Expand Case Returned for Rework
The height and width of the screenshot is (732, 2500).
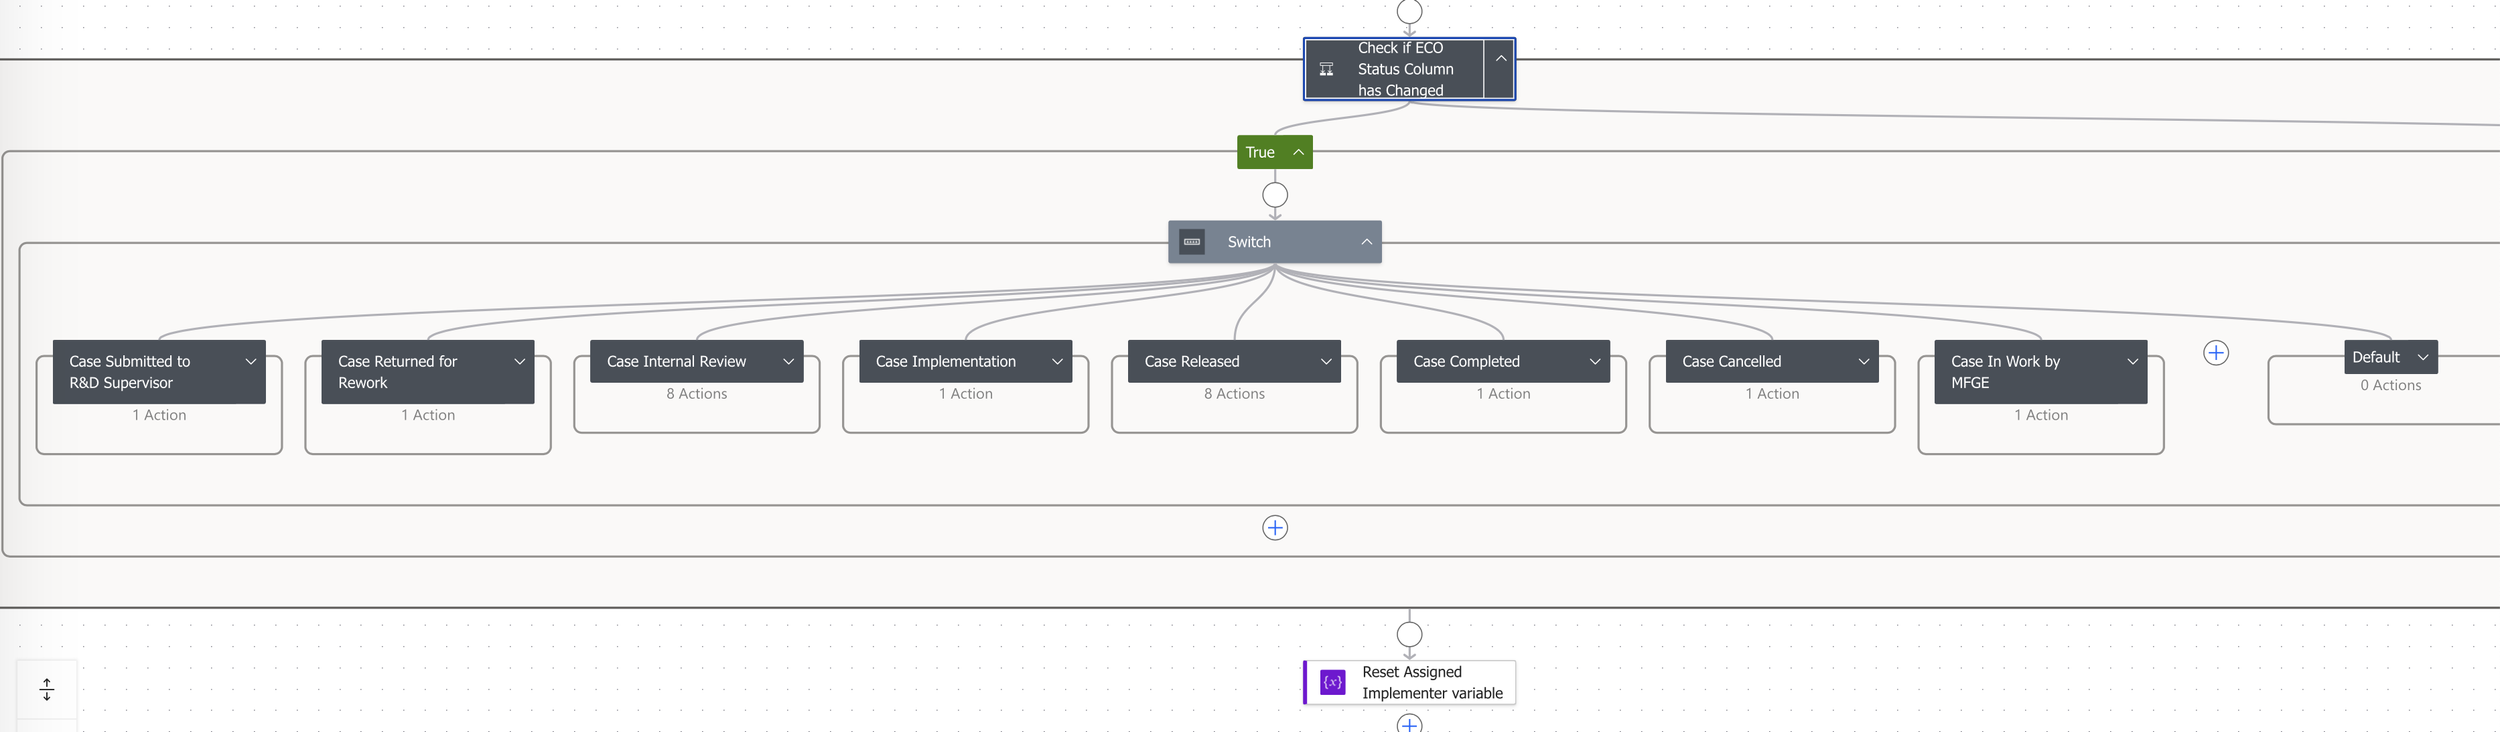click(x=519, y=362)
